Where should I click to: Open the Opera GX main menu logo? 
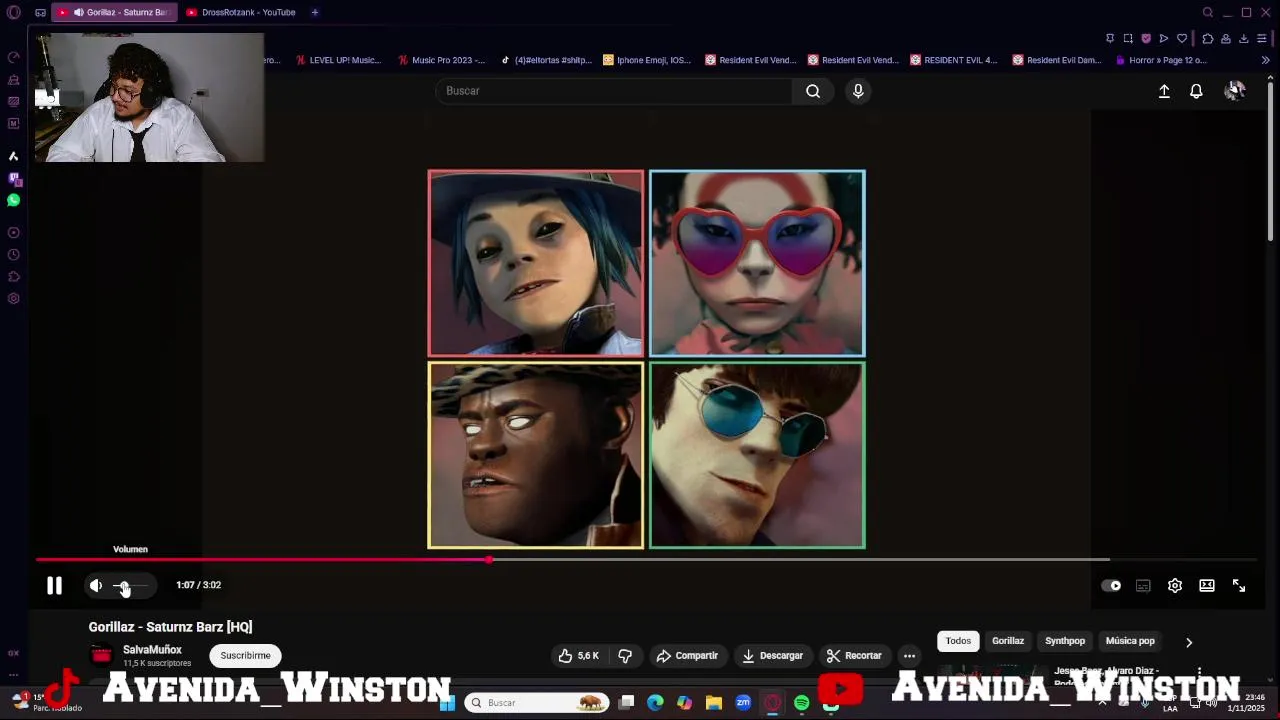13,12
